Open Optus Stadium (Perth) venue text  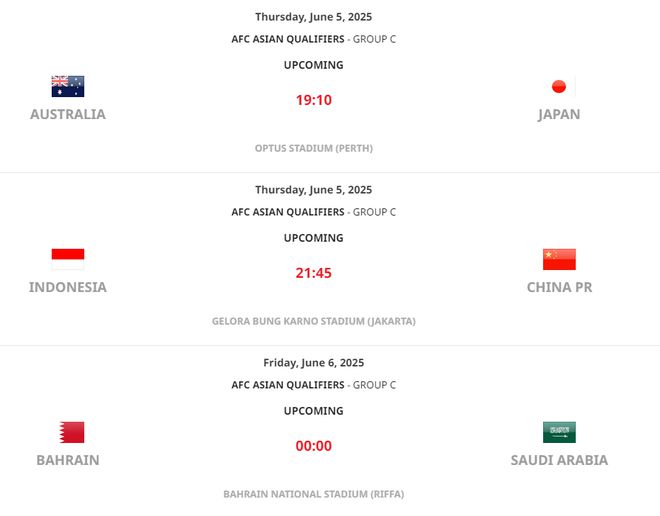[x=313, y=148]
